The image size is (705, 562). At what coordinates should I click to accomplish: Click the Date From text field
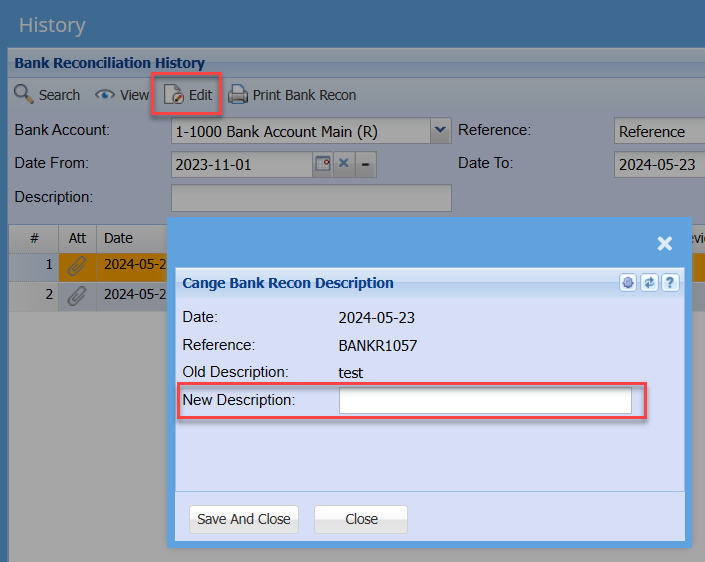pos(242,164)
